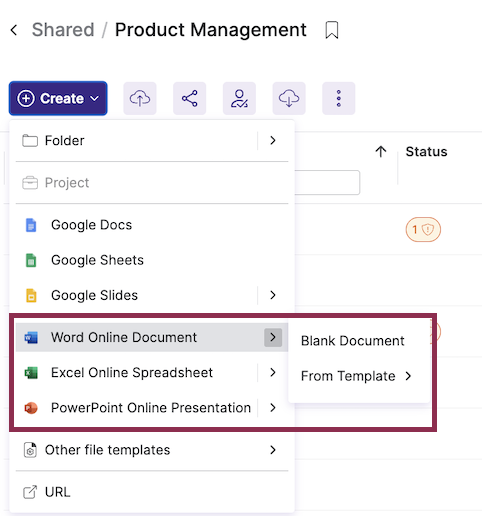Click the Other file templates icon

point(30,450)
